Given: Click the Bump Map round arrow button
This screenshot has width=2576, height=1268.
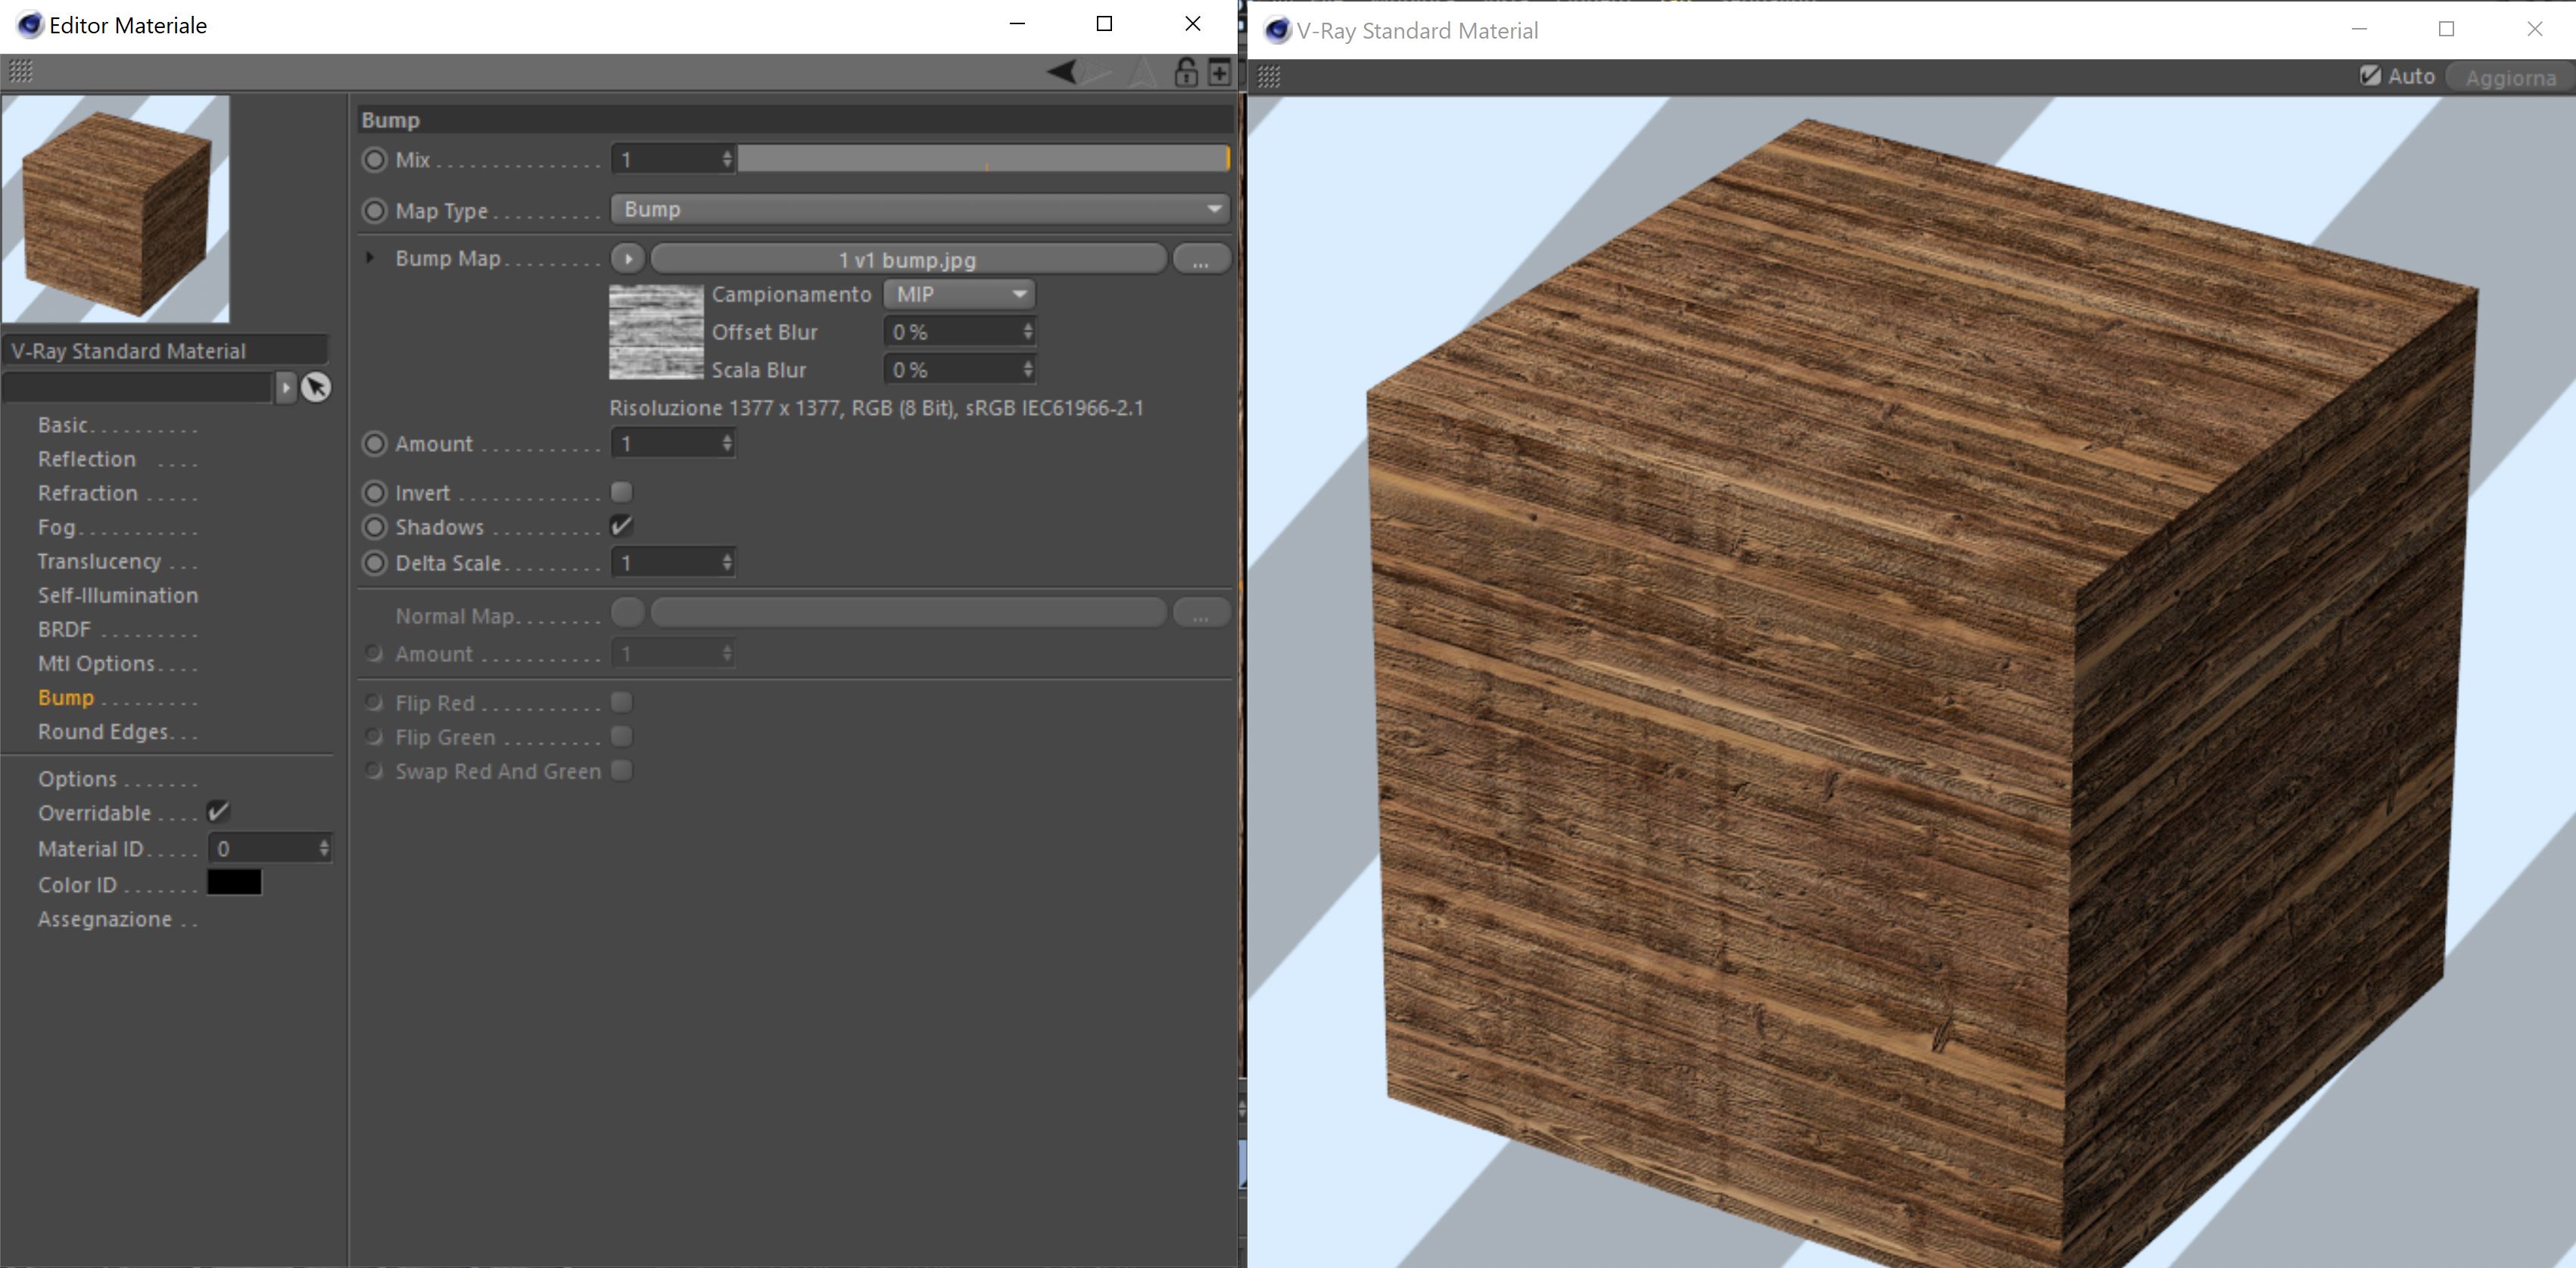Looking at the screenshot, I should pyautogui.click(x=628, y=259).
